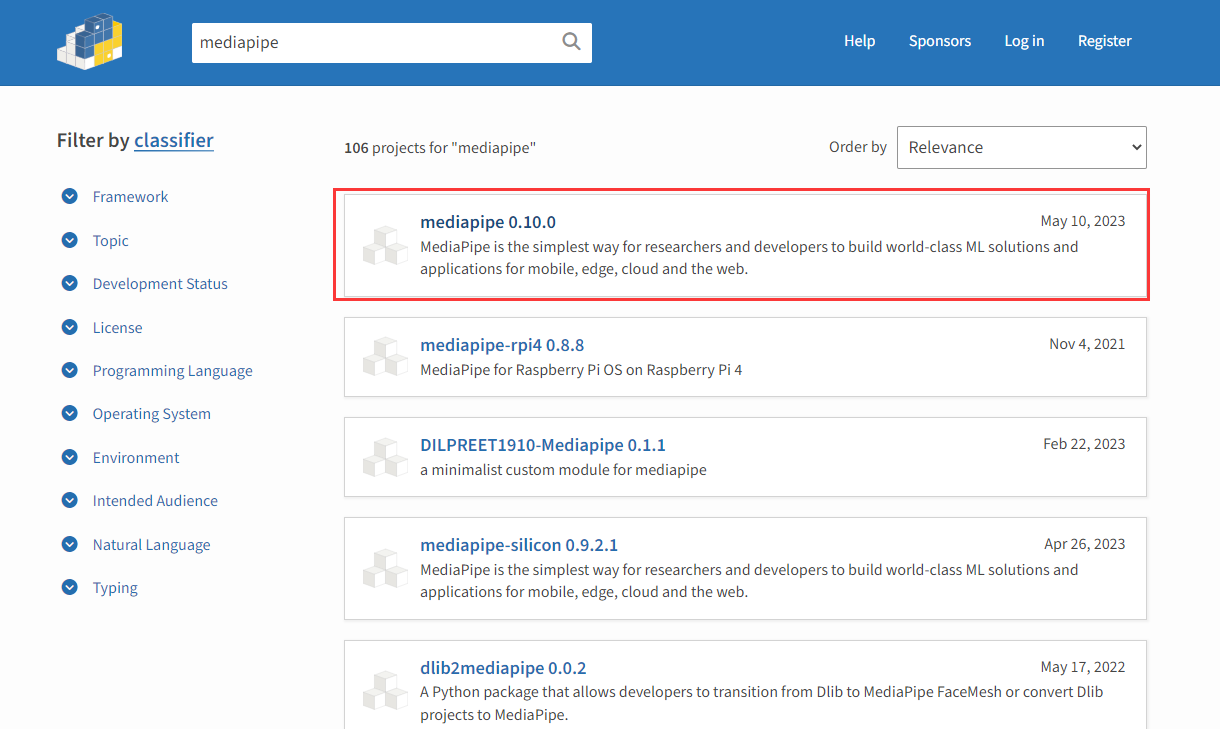Open the Order by Relevance dropdown
The width and height of the screenshot is (1220, 729).
point(1021,147)
